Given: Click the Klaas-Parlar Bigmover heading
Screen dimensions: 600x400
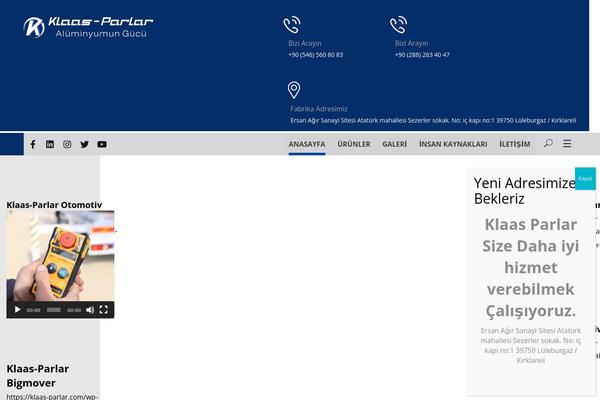Looking at the screenshot, I should pyautogui.click(x=38, y=376).
